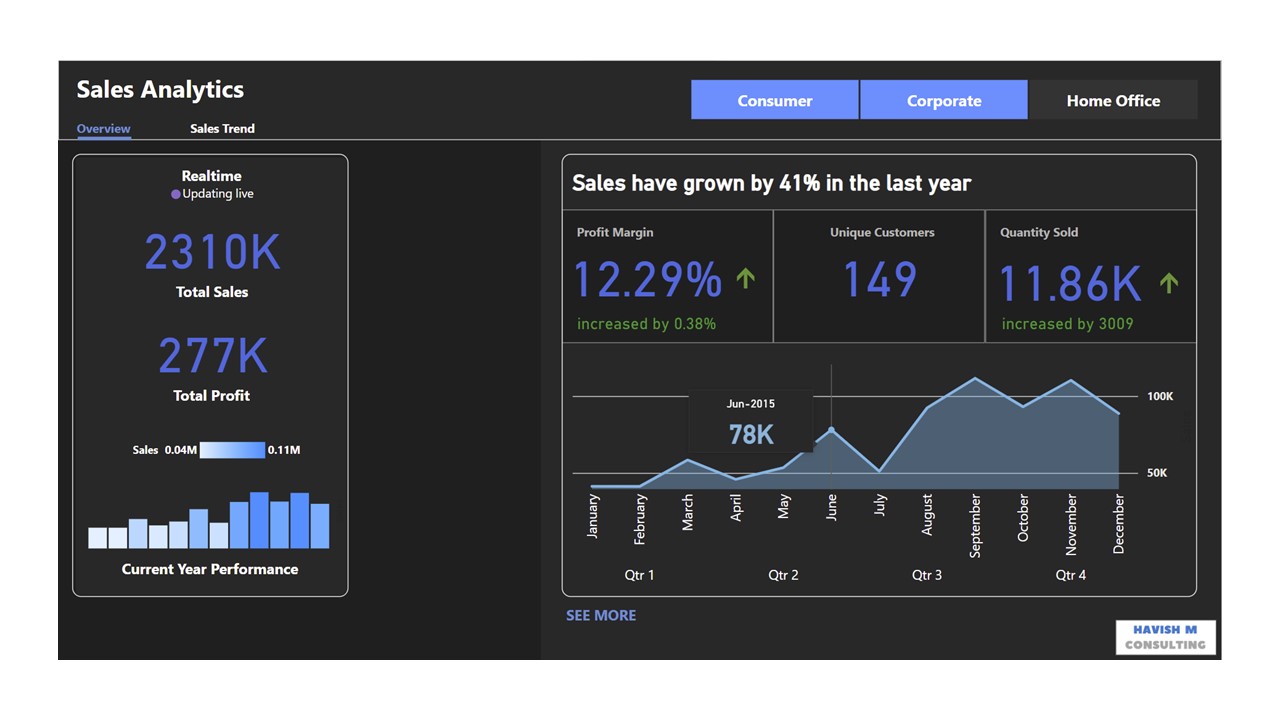Click the 0.04M legend minimum value
The height and width of the screenshot is (720, 1280).
pyautogui.click(x=180, y=450)
